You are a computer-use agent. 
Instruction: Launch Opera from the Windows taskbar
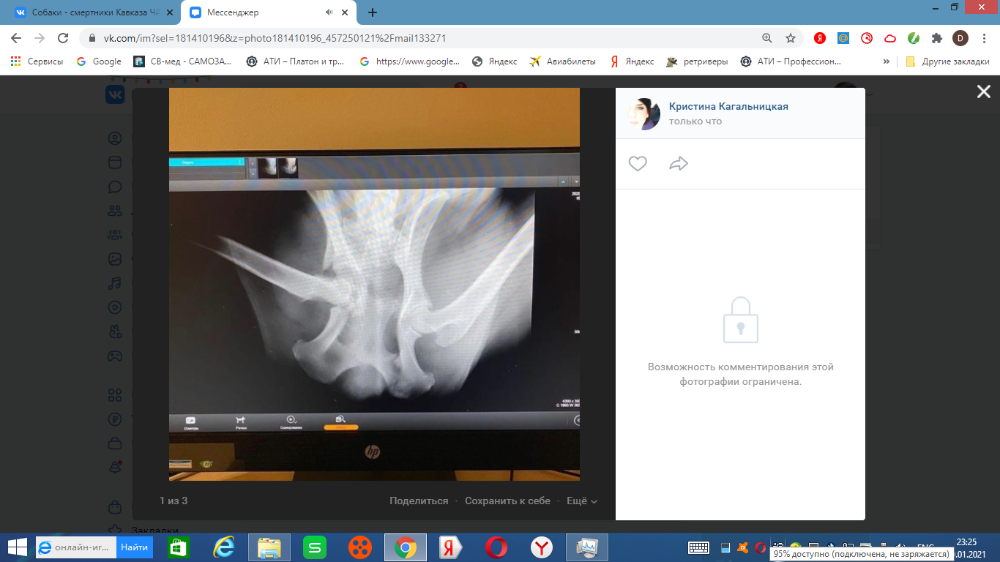click(495, 547)
